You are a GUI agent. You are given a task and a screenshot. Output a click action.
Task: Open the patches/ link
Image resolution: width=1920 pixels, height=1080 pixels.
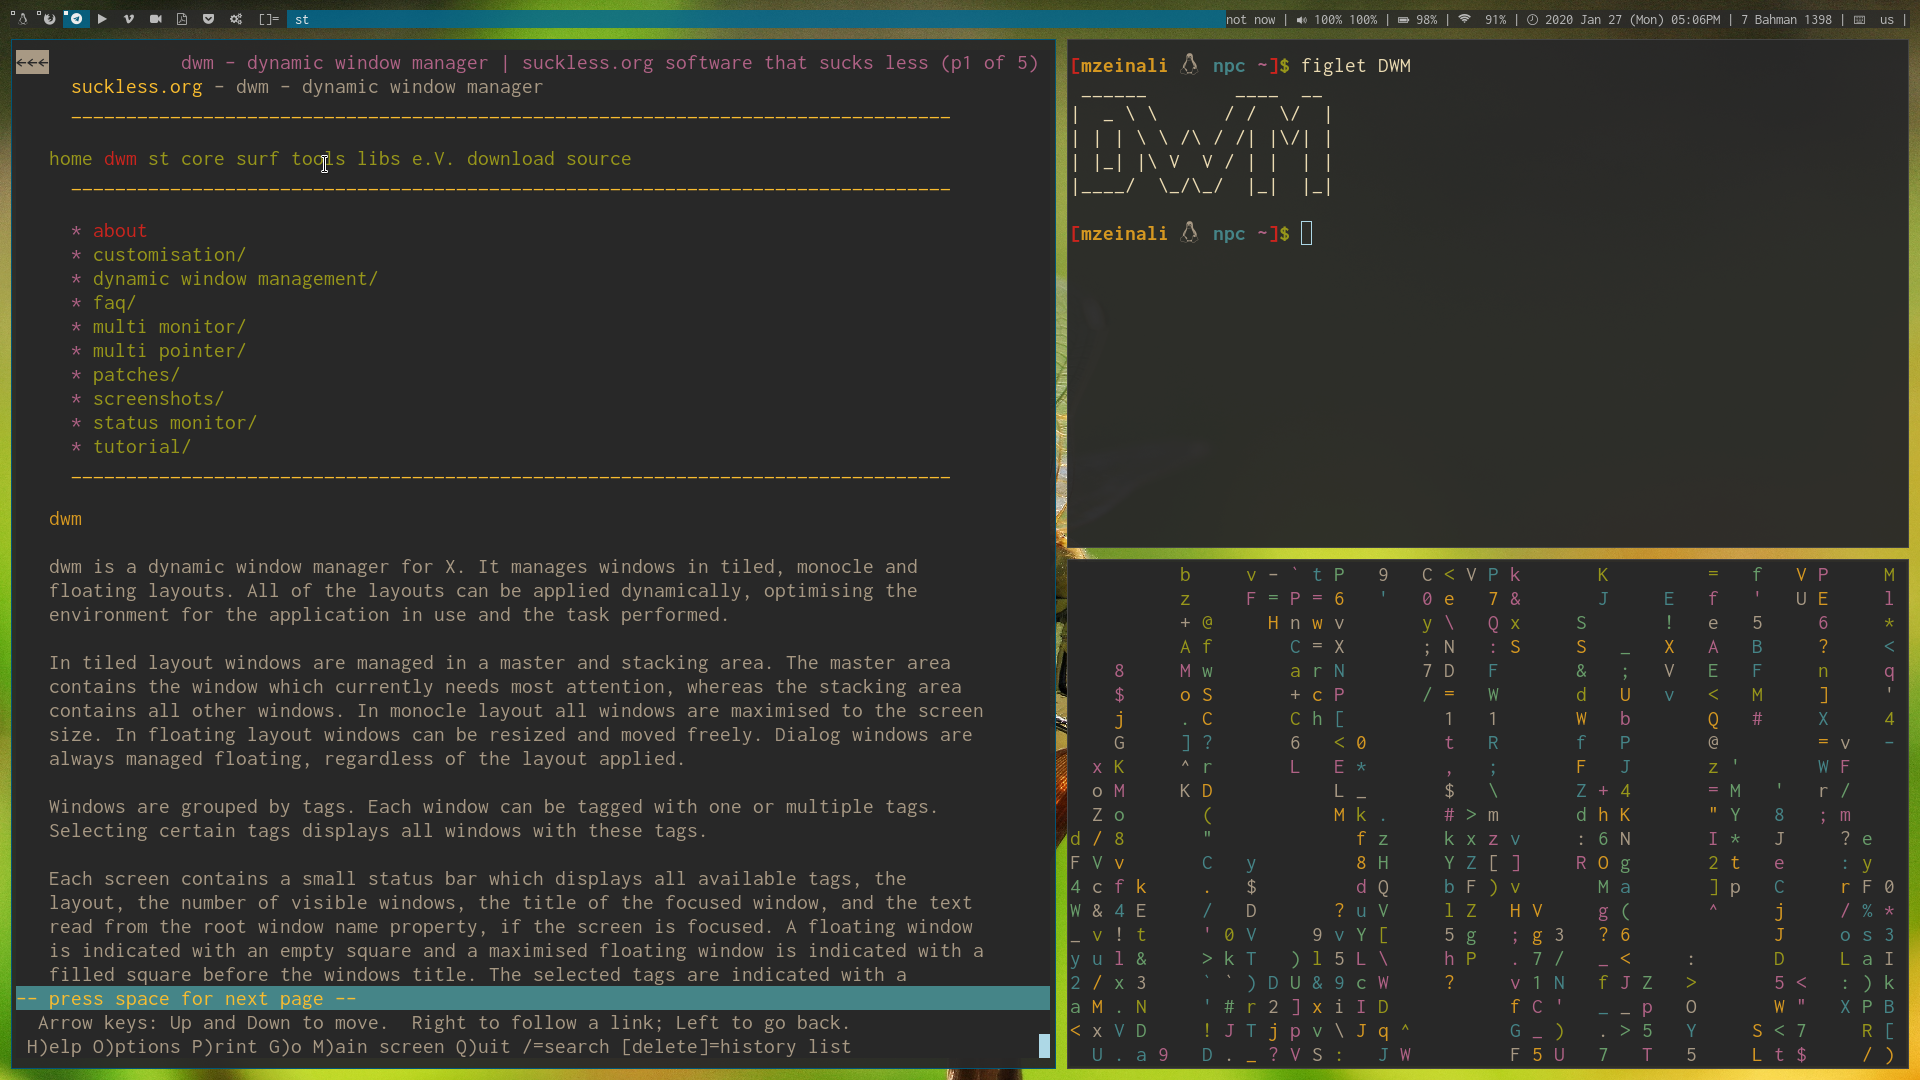click(136, 375)
